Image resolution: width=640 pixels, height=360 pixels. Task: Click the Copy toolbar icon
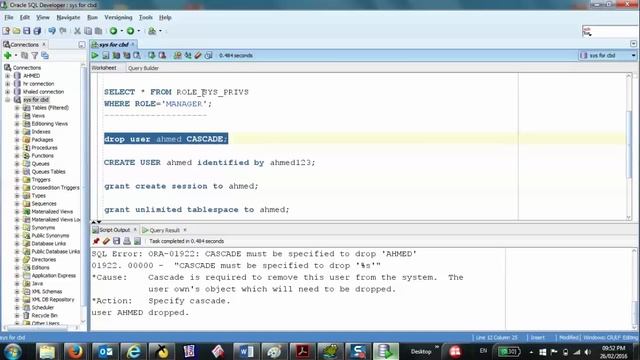[x=88, y=31]
